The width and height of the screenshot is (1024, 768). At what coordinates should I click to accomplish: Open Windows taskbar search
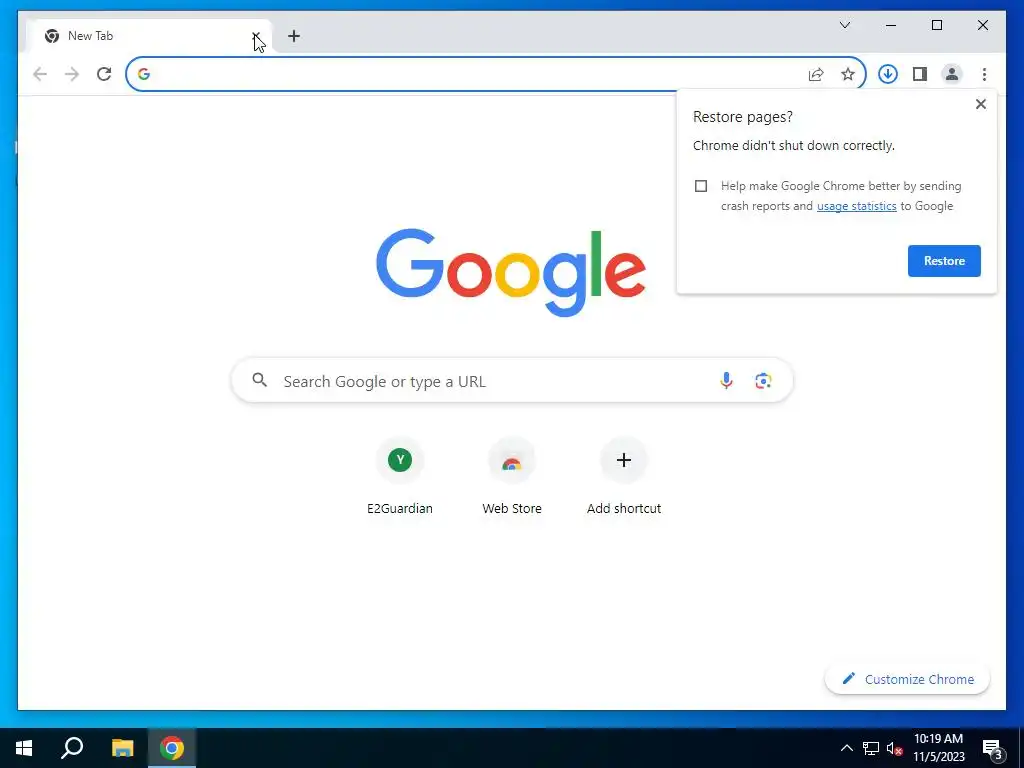pyautogui.click(x=72, y=748)
